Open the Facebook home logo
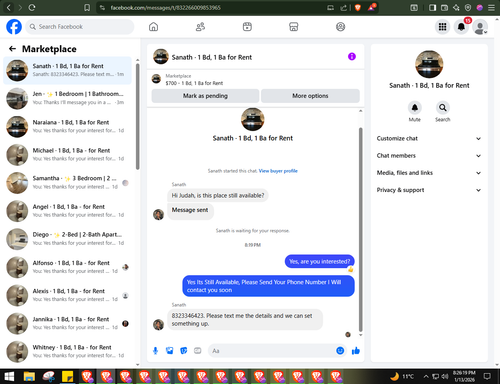This screenshot has height=384, width=500. point(14,27)
